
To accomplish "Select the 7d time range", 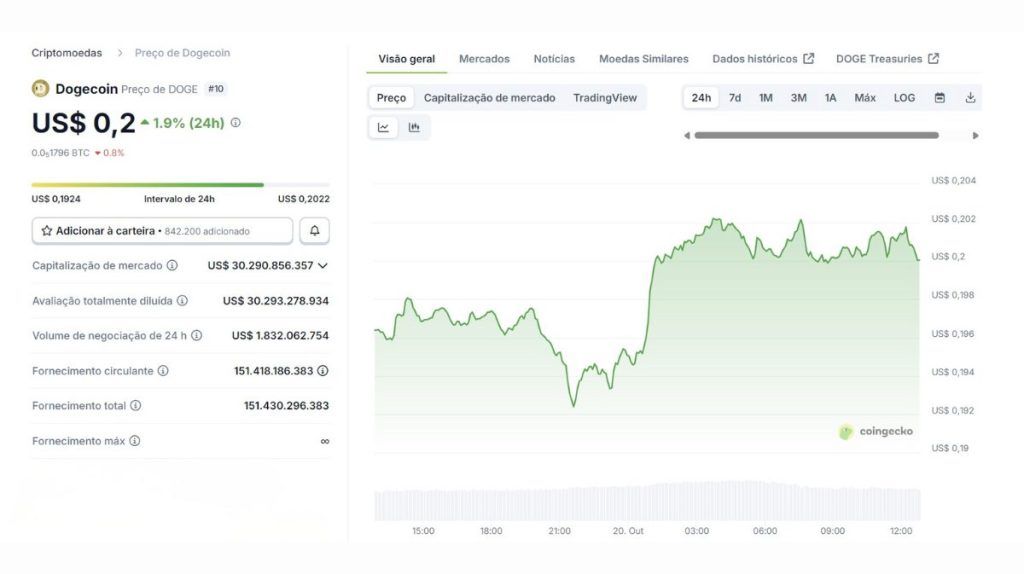I will pos(735,98).
